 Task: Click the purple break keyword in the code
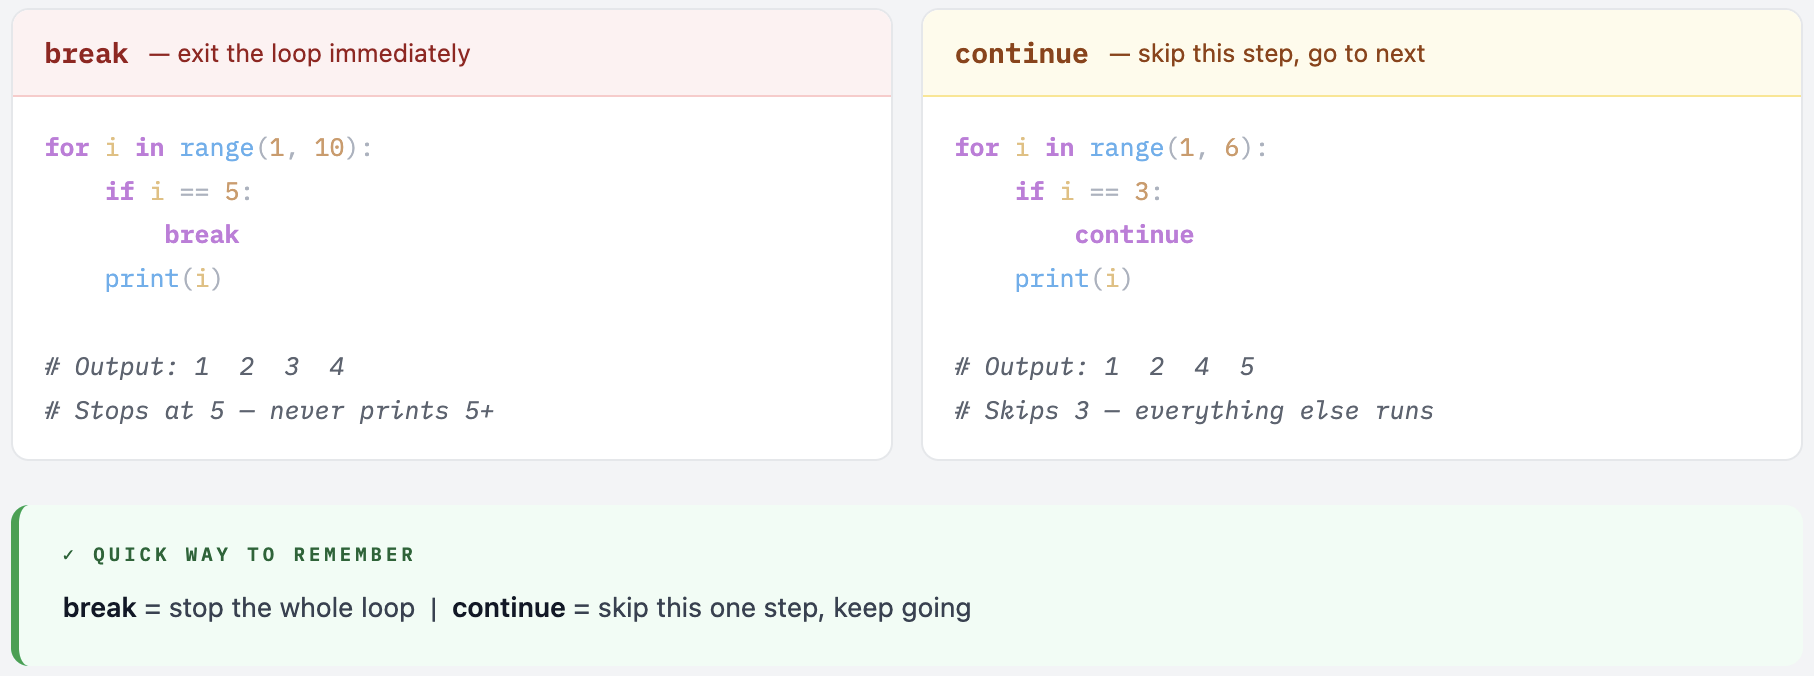coord(202,235)
